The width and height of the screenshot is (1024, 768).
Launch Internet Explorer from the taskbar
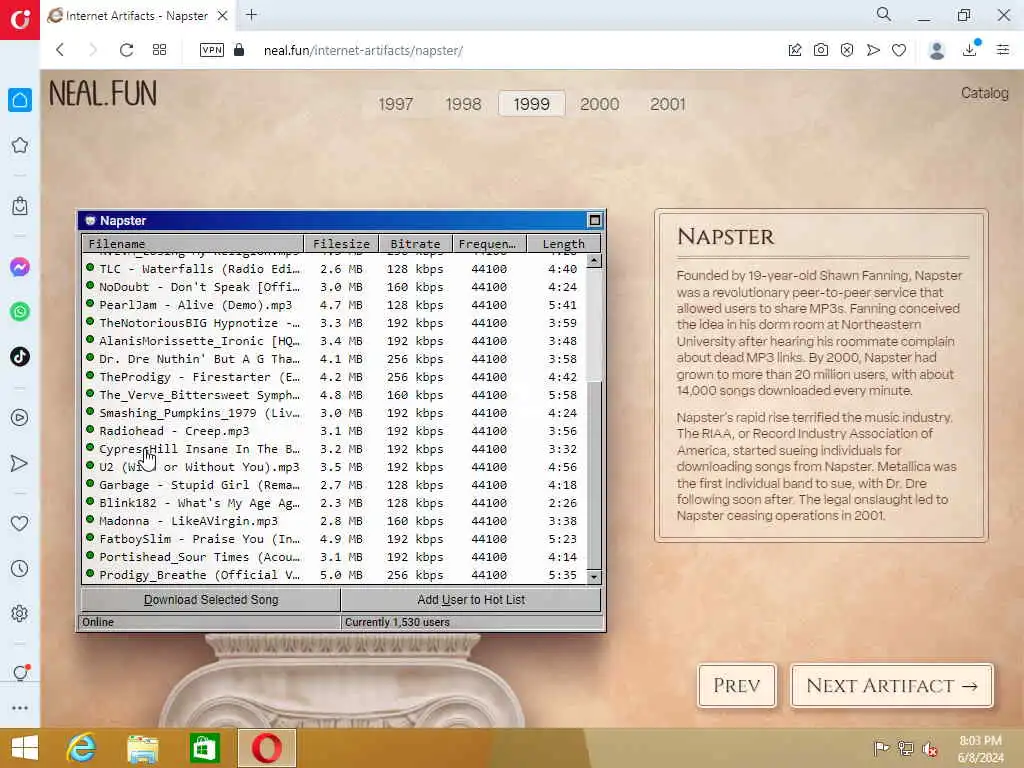click(x=81, y=748)
